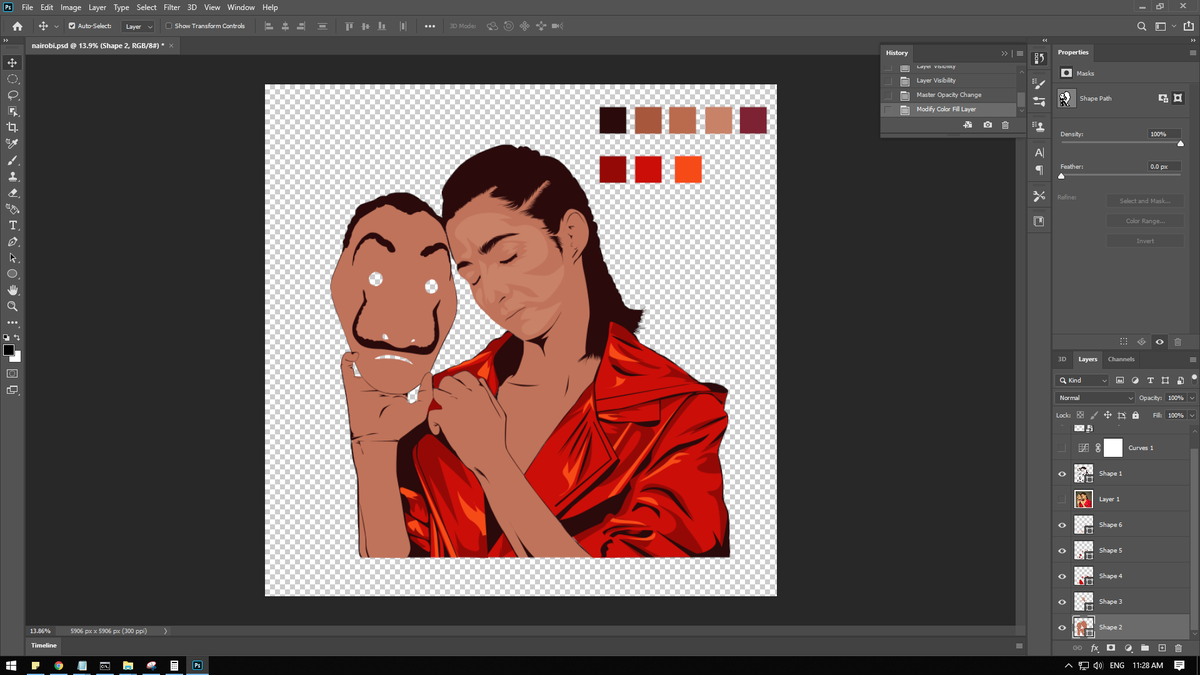Open the Window menu
1200x675 pixels.
click(241, 7)
